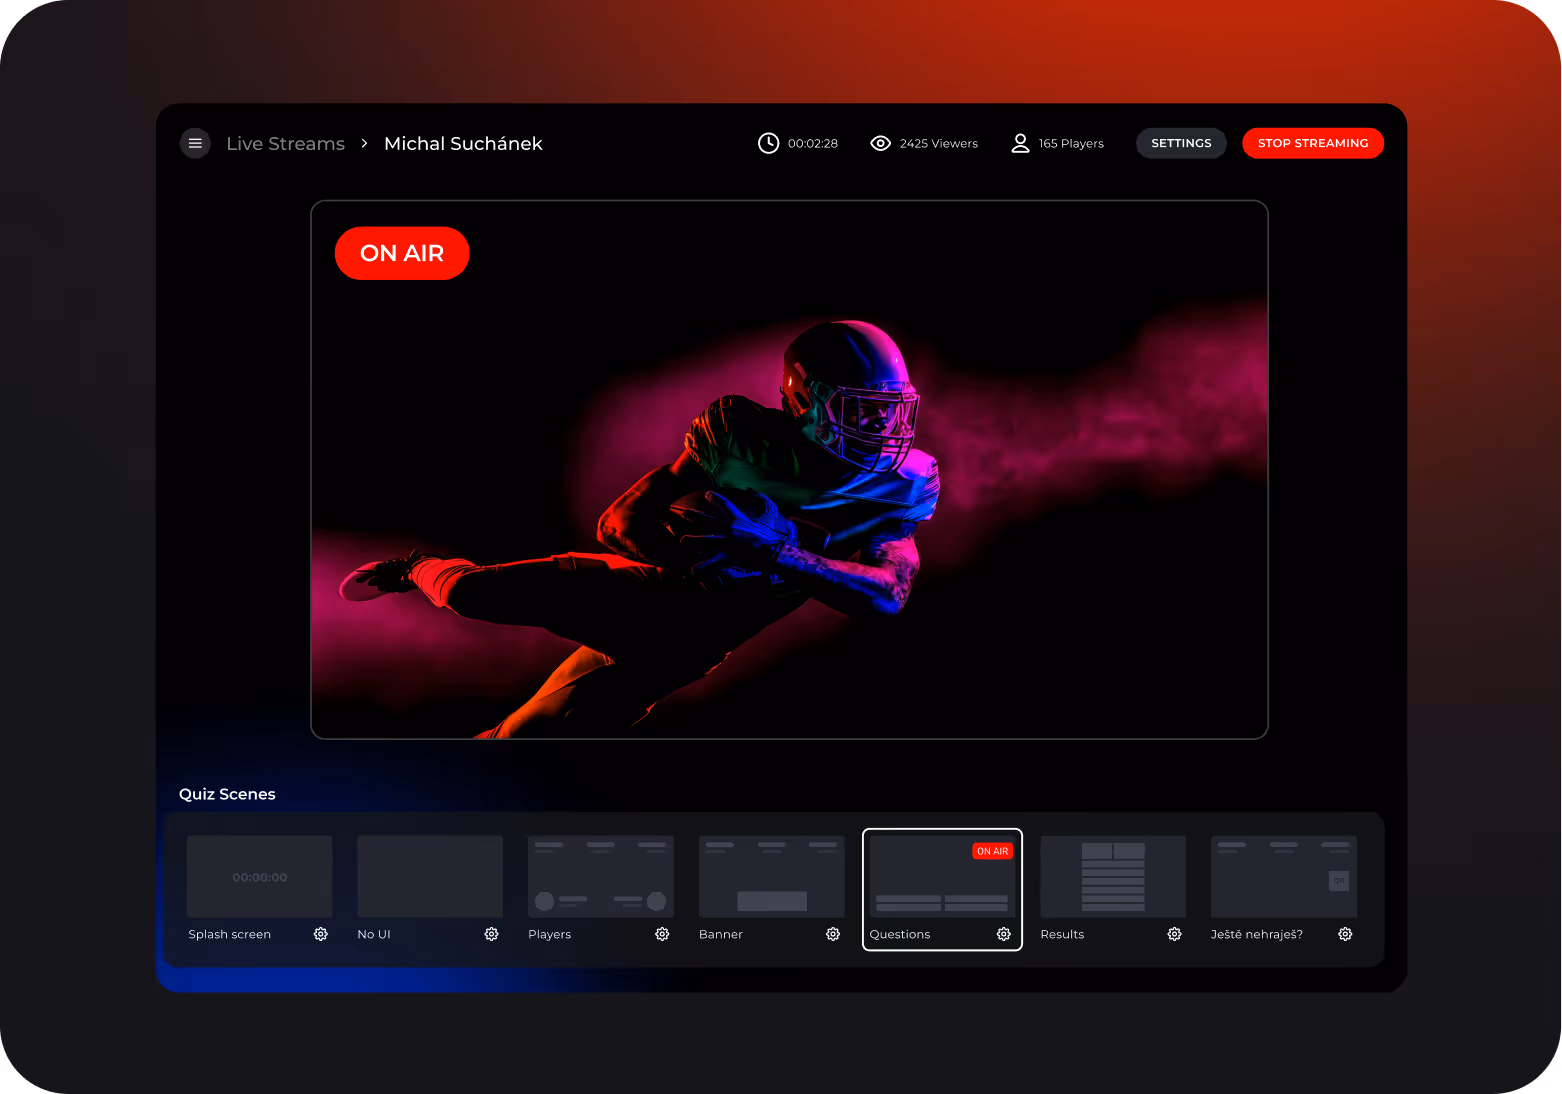Open Players scene settings gear
1562x1094 pixels.
click(x=662, y=934)
